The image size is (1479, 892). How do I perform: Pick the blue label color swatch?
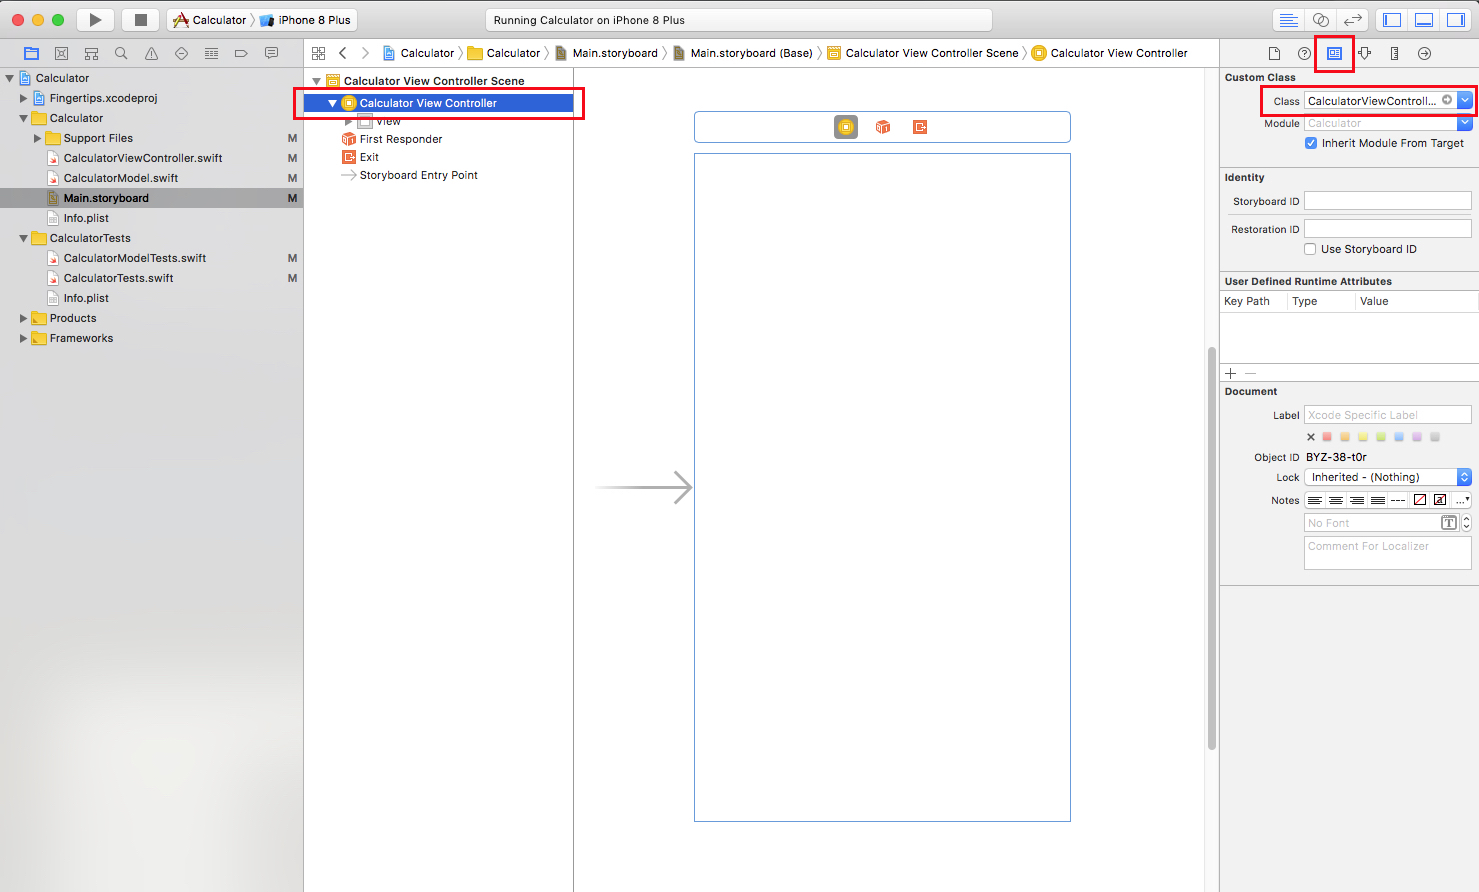pyautogui.click(x=1399, y=437)
